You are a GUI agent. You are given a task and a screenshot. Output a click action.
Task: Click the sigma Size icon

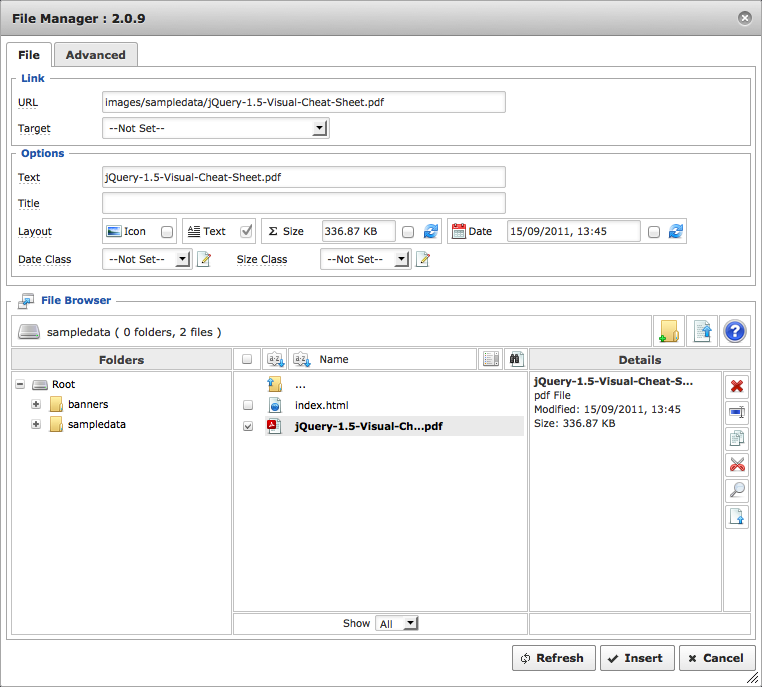point(273,231)
